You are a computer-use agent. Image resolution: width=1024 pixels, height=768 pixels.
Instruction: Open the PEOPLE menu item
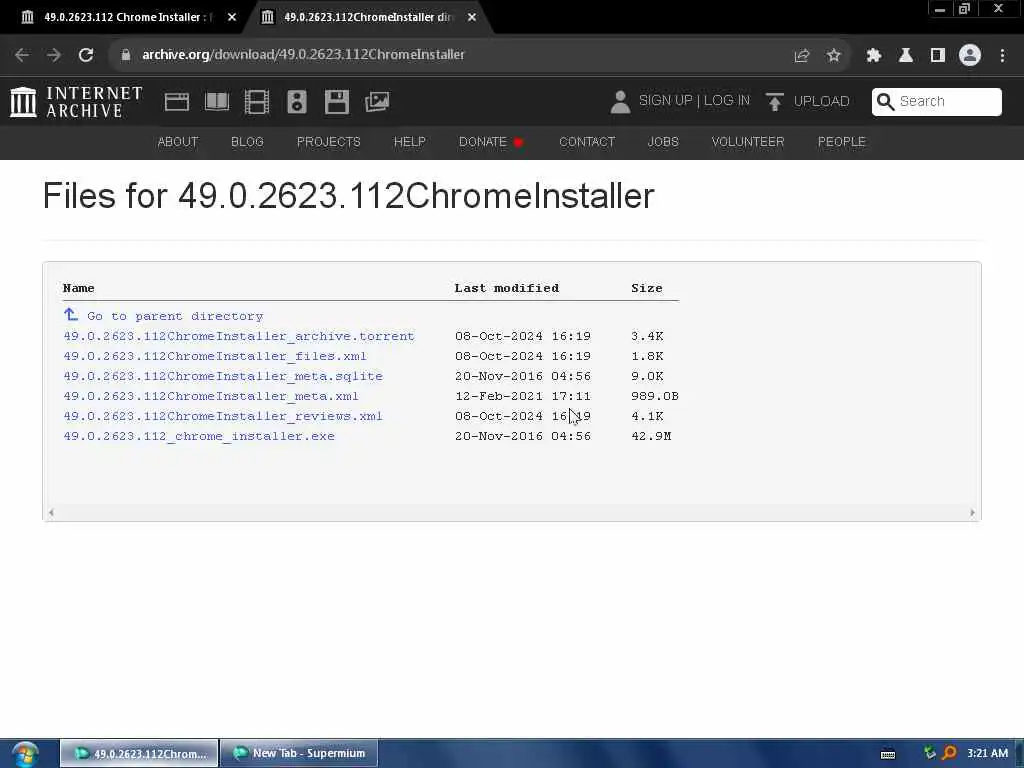coord(842,142)
